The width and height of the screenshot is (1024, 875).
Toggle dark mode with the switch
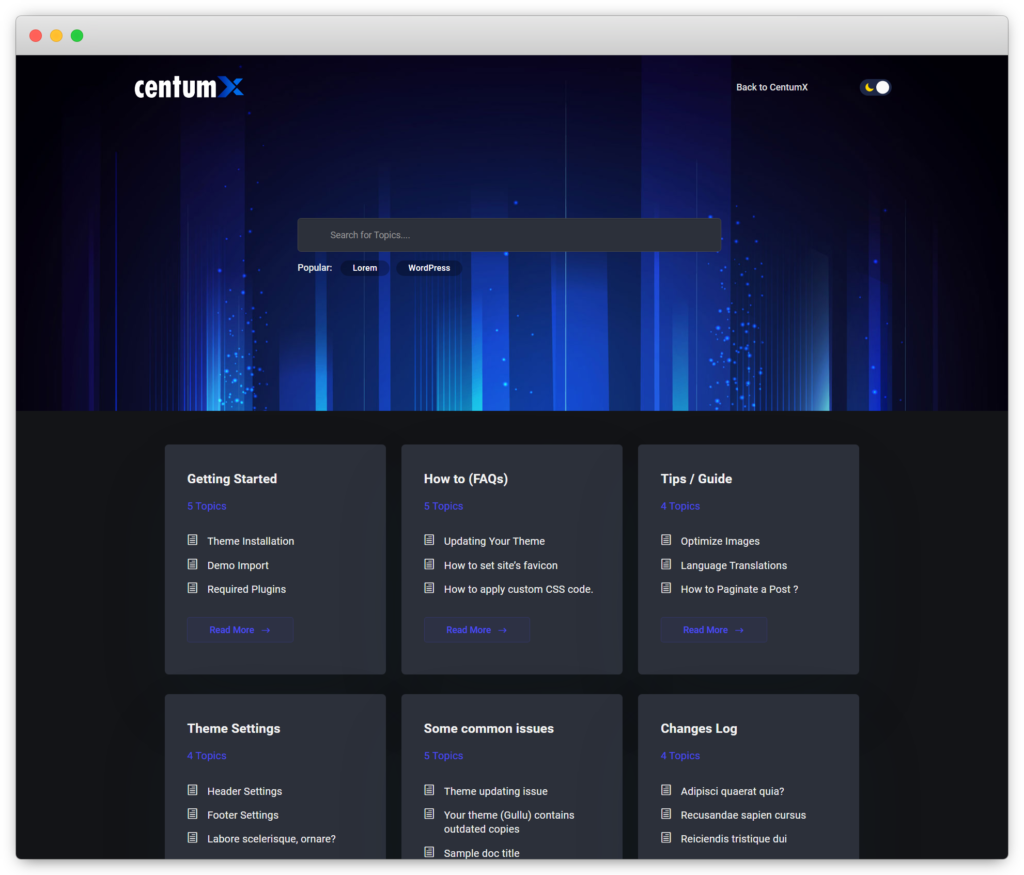click(x=875, y=87)
